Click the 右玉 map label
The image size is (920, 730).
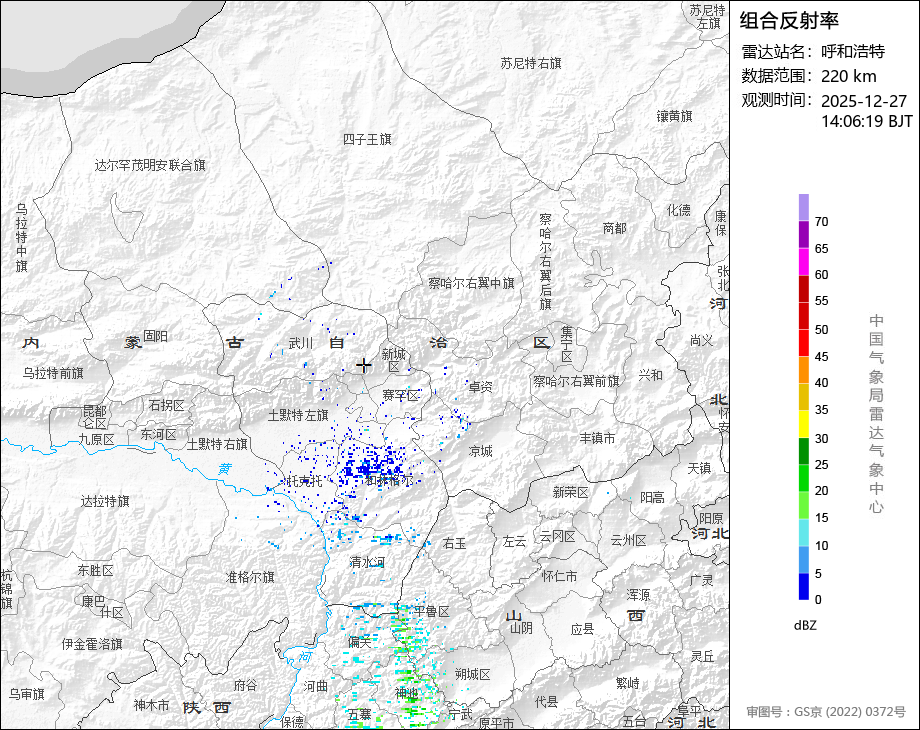pyautogui.click(x=455, y=543)
